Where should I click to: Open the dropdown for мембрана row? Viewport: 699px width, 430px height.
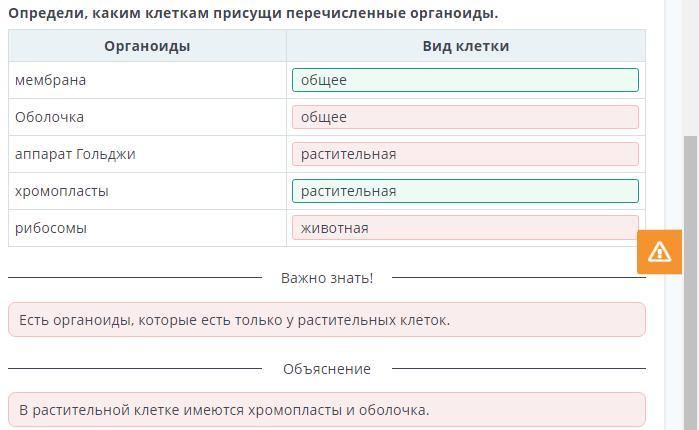tap(465, 80)
